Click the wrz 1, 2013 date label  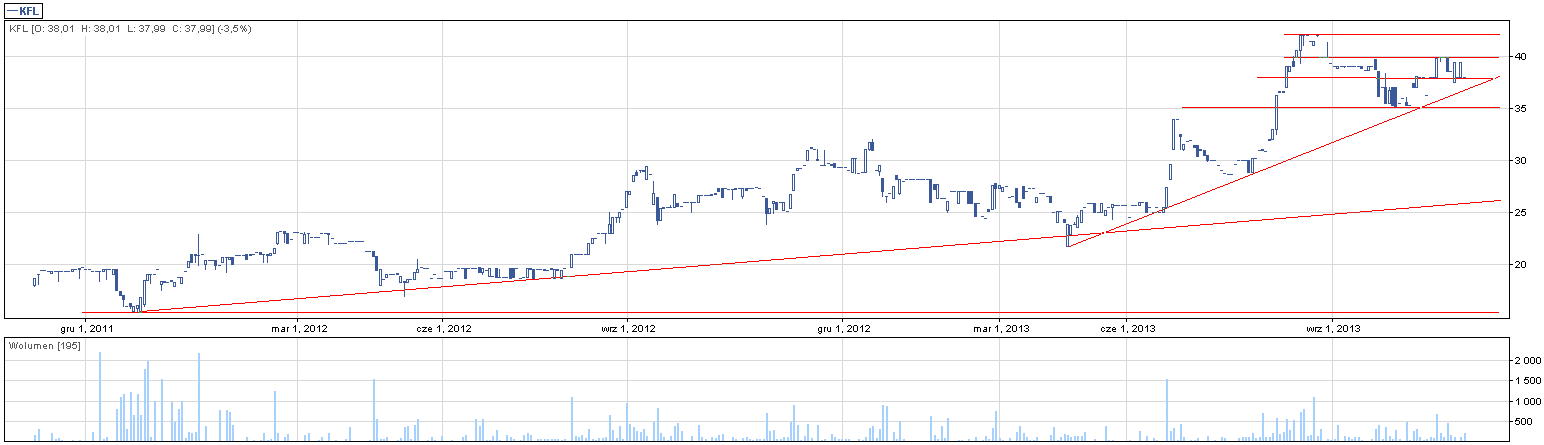point(1334,327)
